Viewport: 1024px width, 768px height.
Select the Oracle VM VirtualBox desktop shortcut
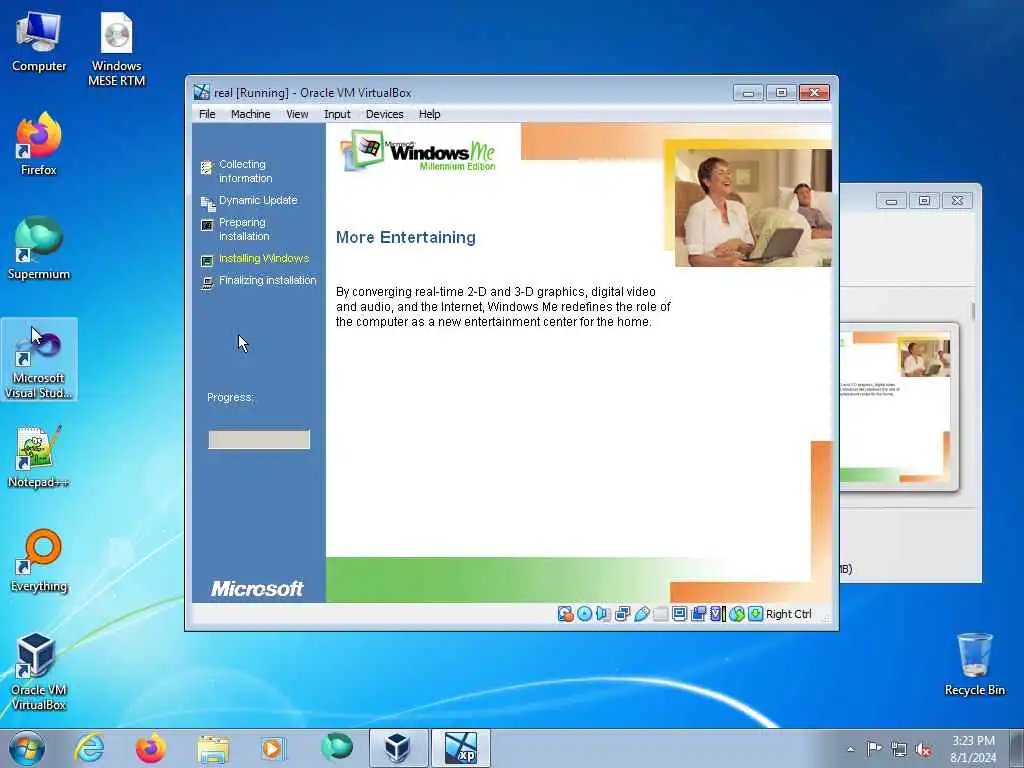point(39,672)
